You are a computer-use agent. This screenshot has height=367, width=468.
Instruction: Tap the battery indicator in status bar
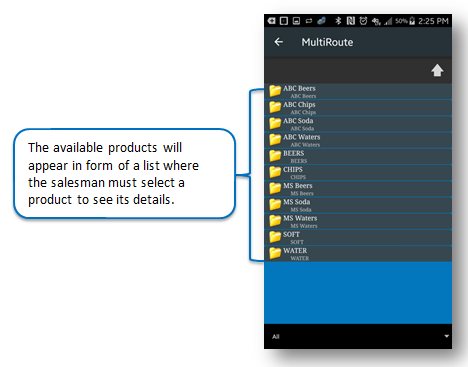tap(412, 21)
